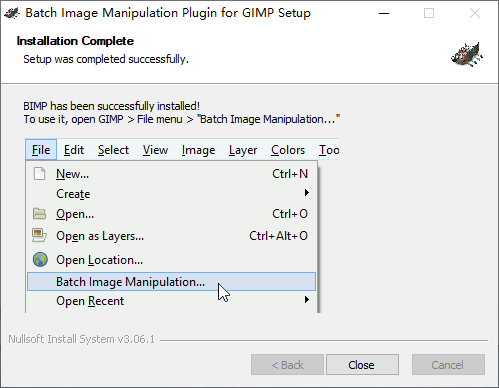The image size is (499, 388).
Task: Close the setup window with the X
Action: point(475,13)
